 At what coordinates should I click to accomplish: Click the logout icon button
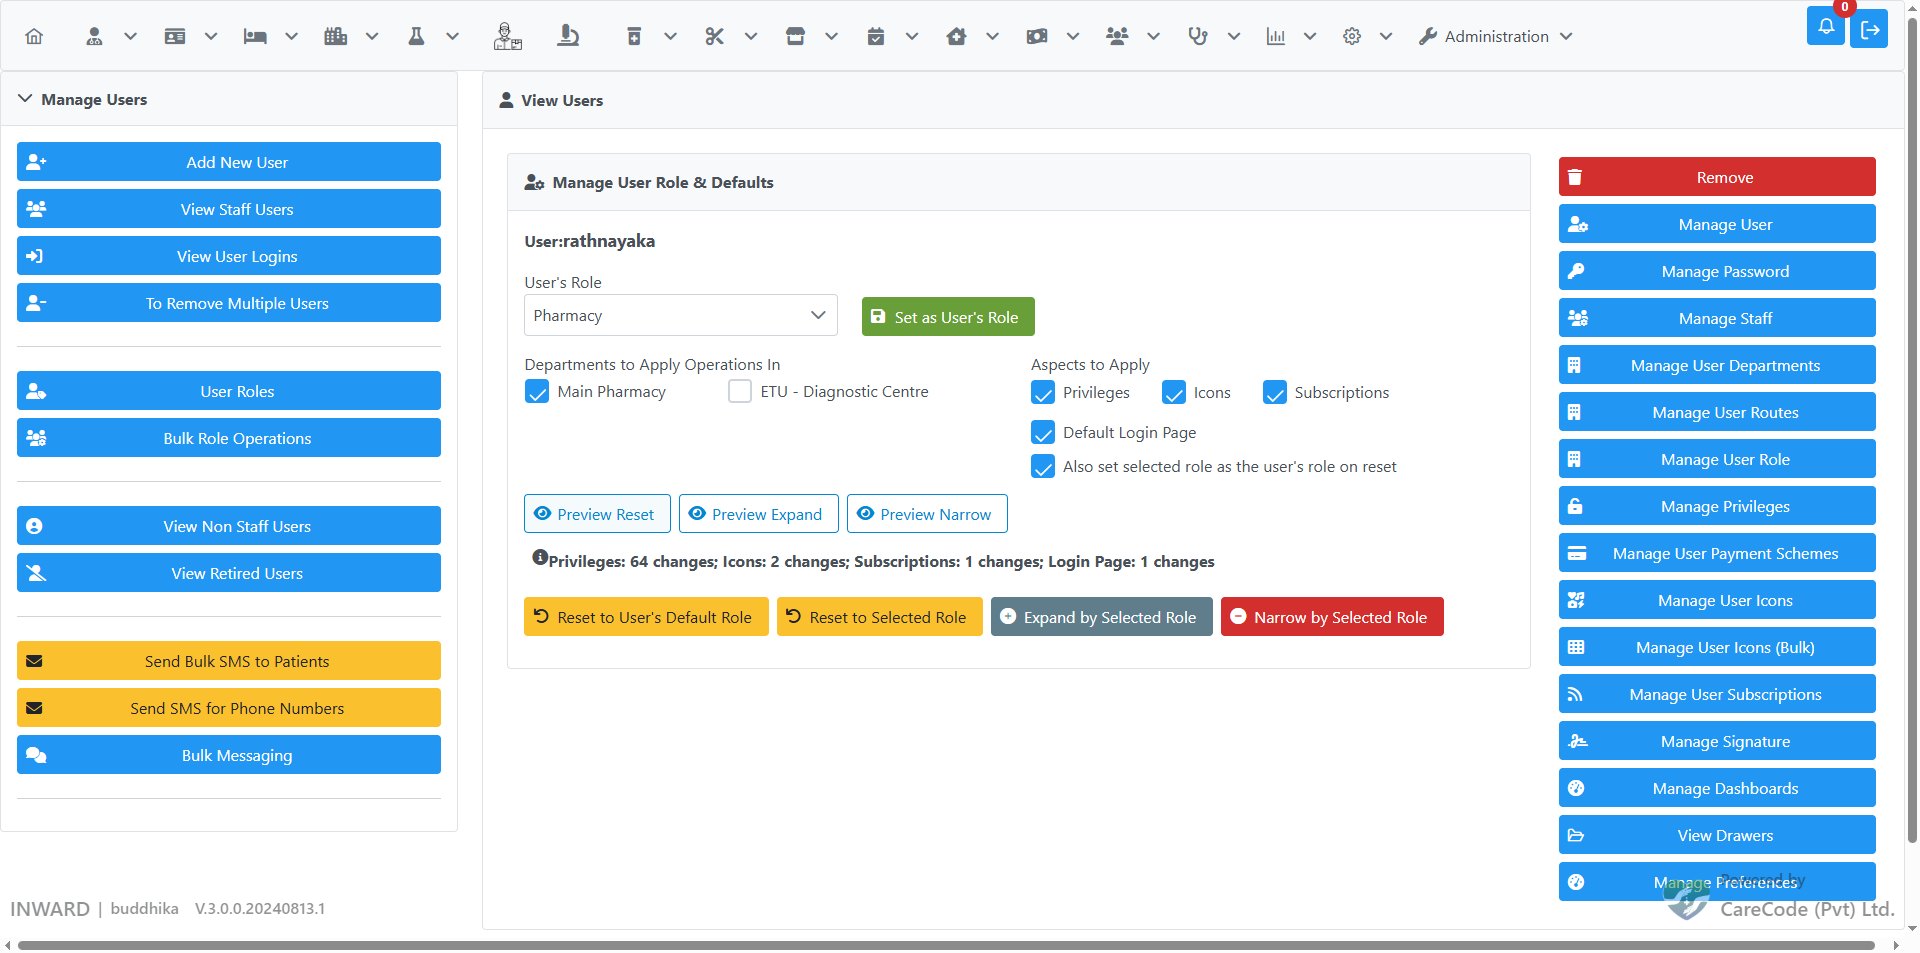point(1869,30)
